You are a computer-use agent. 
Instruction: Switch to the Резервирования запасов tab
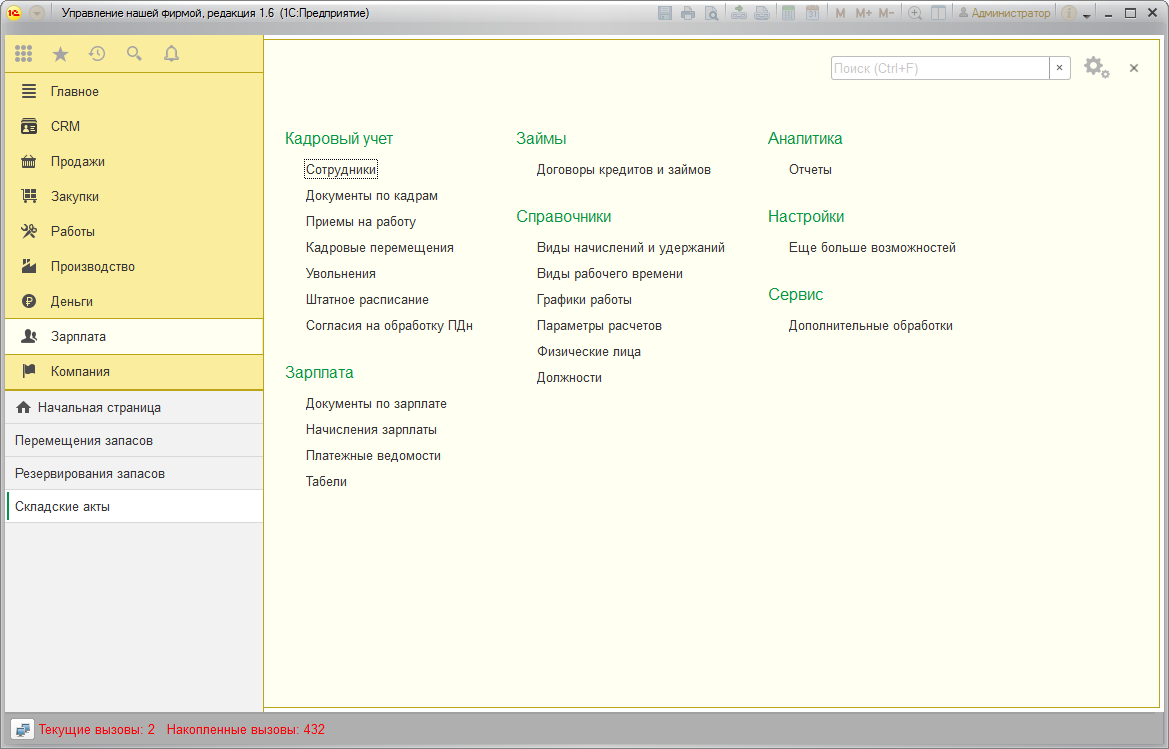point(134,473)
